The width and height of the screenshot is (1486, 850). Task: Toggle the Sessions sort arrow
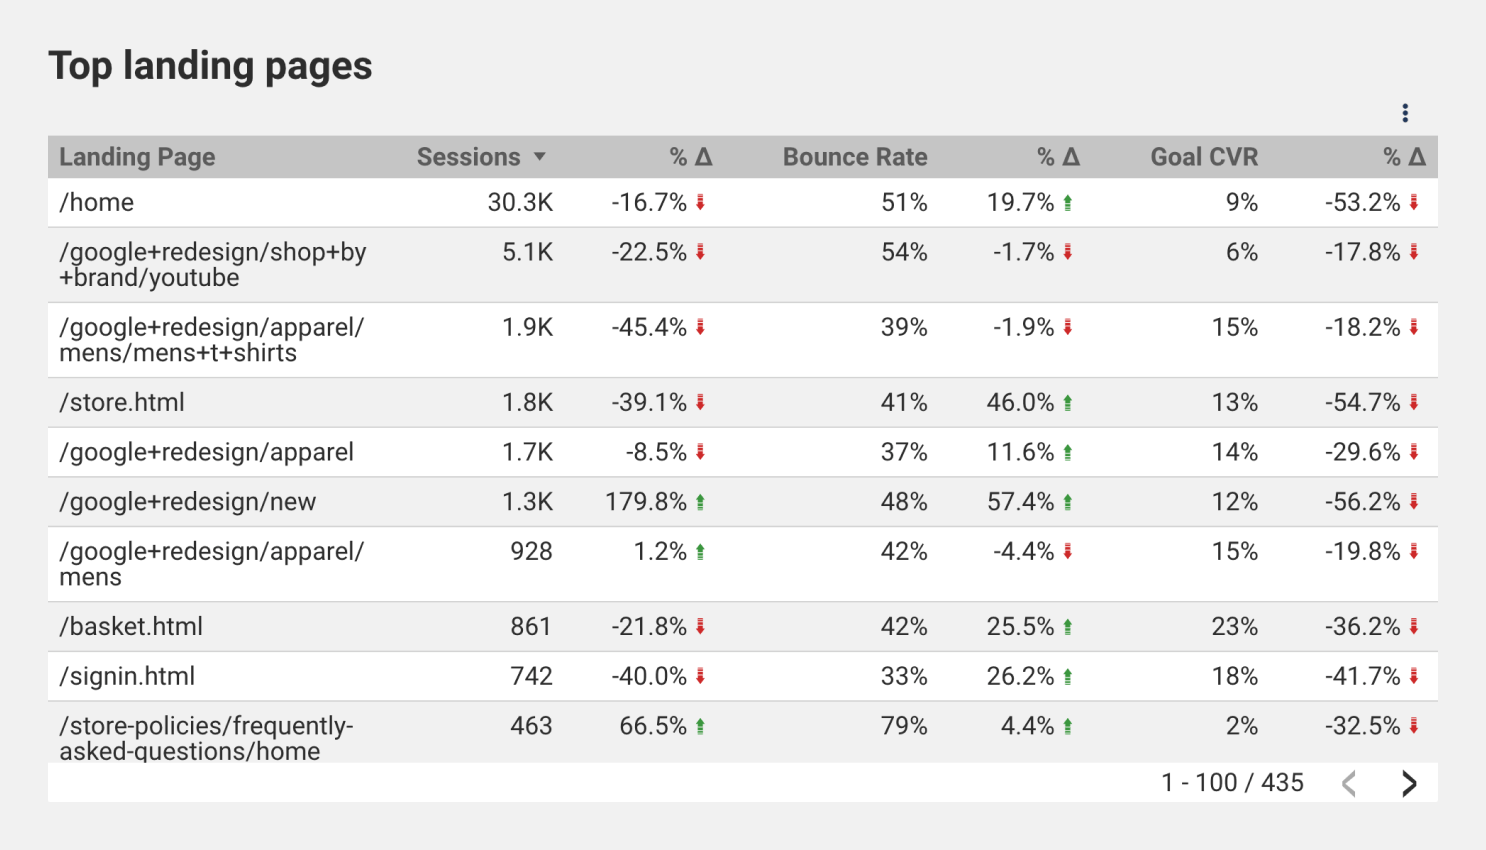click(540, 157)
